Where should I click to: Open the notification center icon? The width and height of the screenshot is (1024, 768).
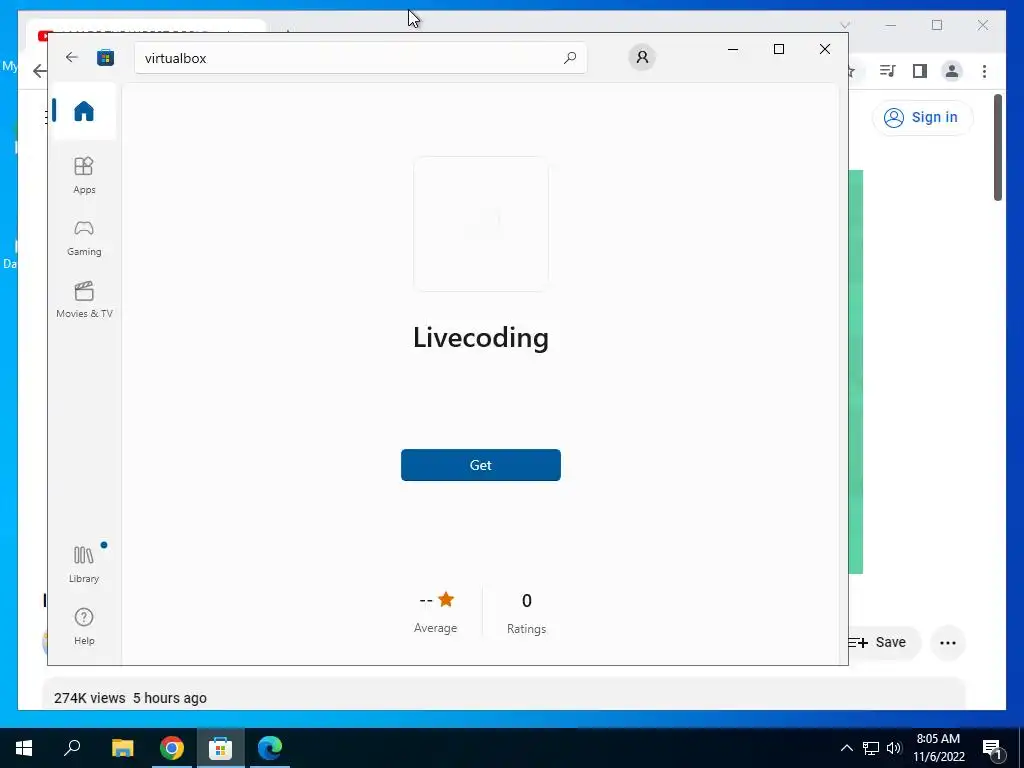(992, 748)
